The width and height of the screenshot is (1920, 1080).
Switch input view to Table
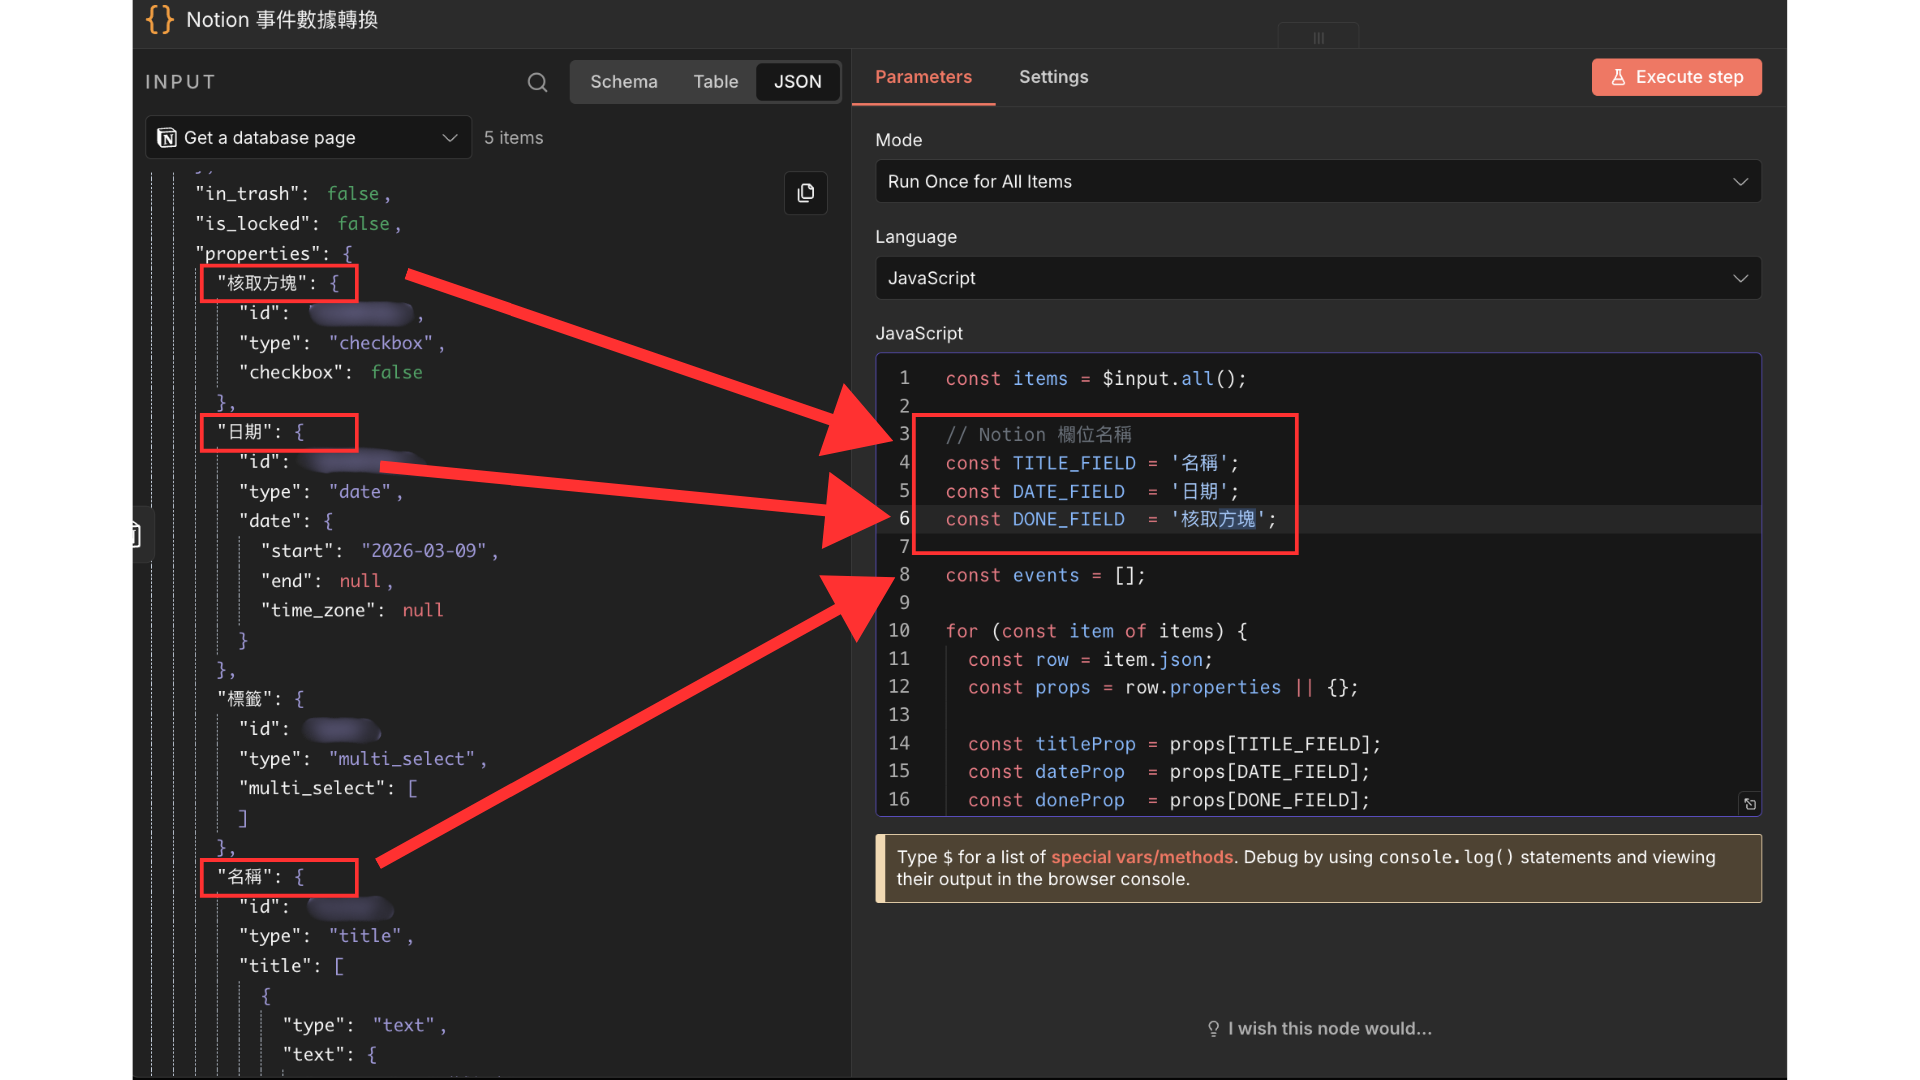tap(715, 82)
